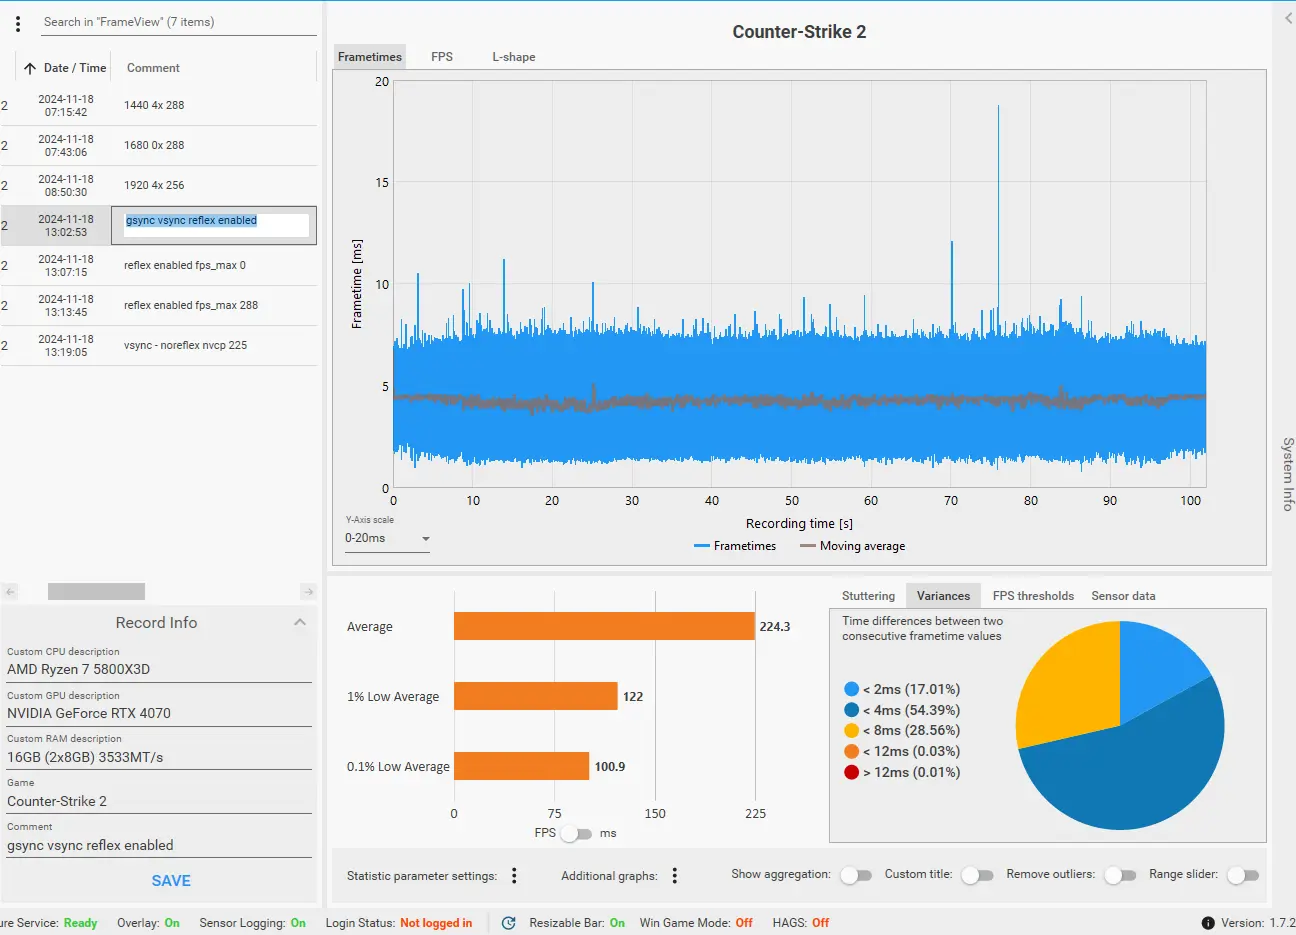The width and height of the screenshot is (1296, 935).
Task: Click the horizontal scrollbar thumb under the list
Action: [96, 592]
